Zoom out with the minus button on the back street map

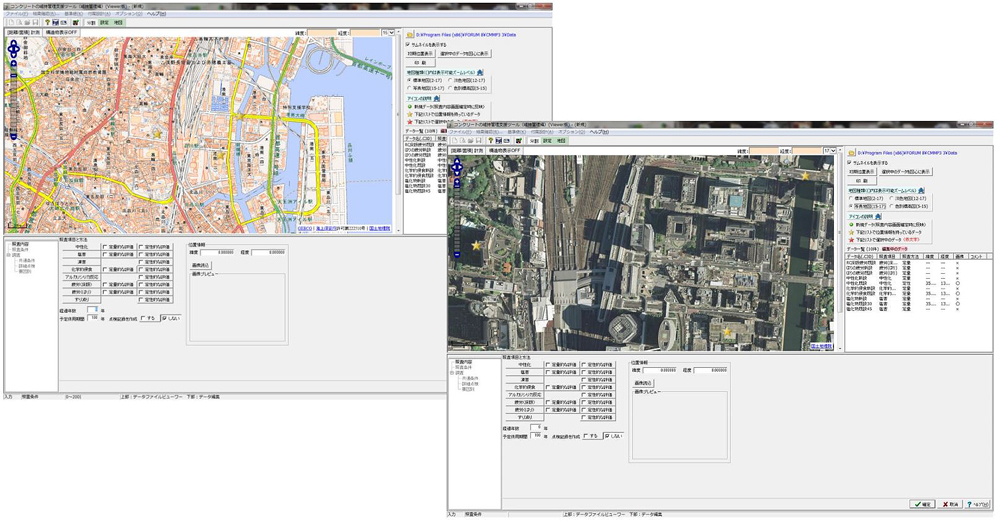(x=13, y=136)
